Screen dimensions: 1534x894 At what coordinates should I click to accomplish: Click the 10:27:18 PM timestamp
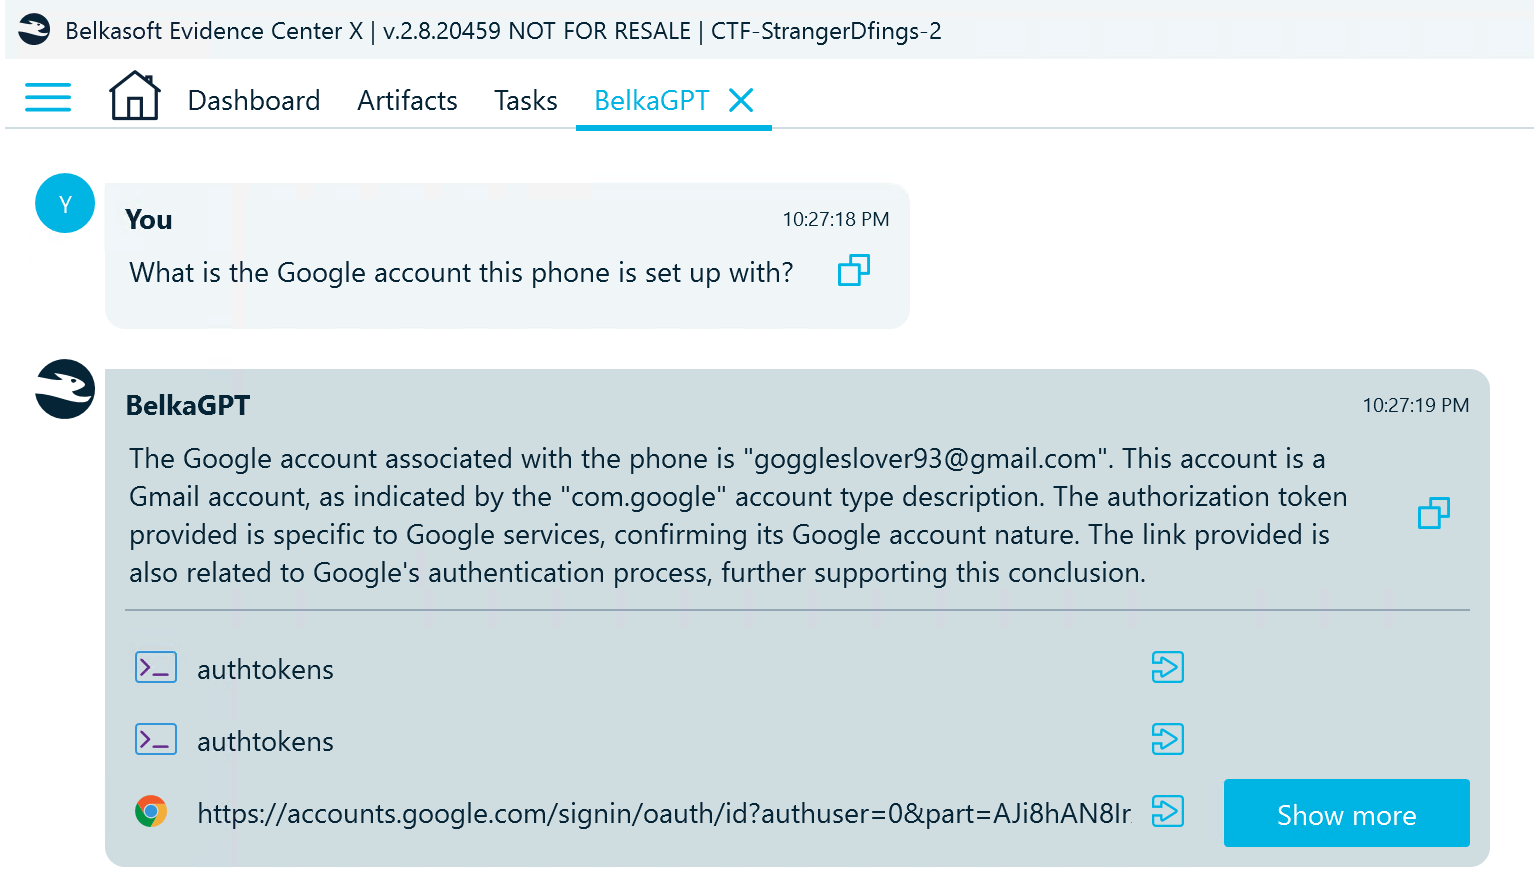point(836,219)
